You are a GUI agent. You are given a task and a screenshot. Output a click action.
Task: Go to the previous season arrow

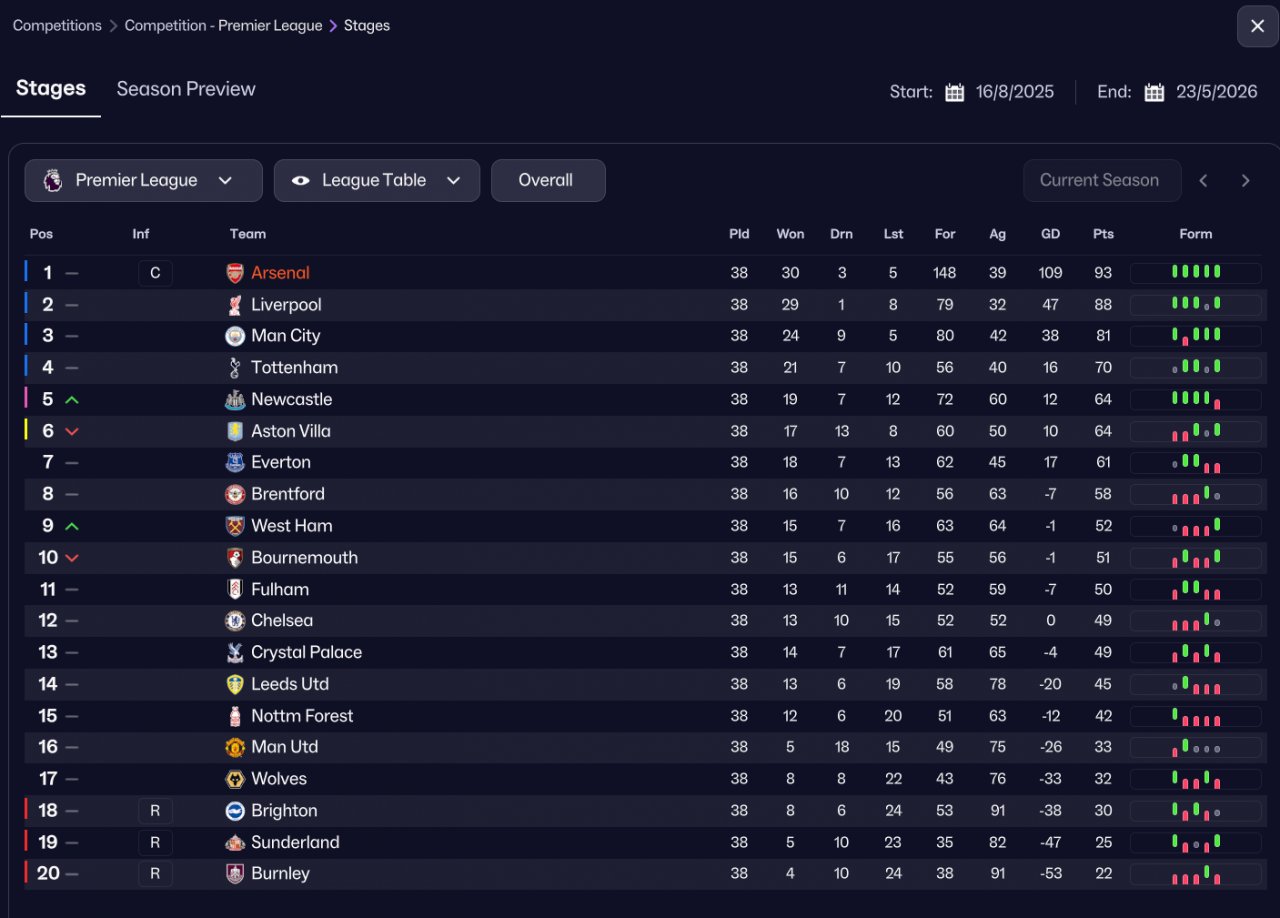point(1204,181)
